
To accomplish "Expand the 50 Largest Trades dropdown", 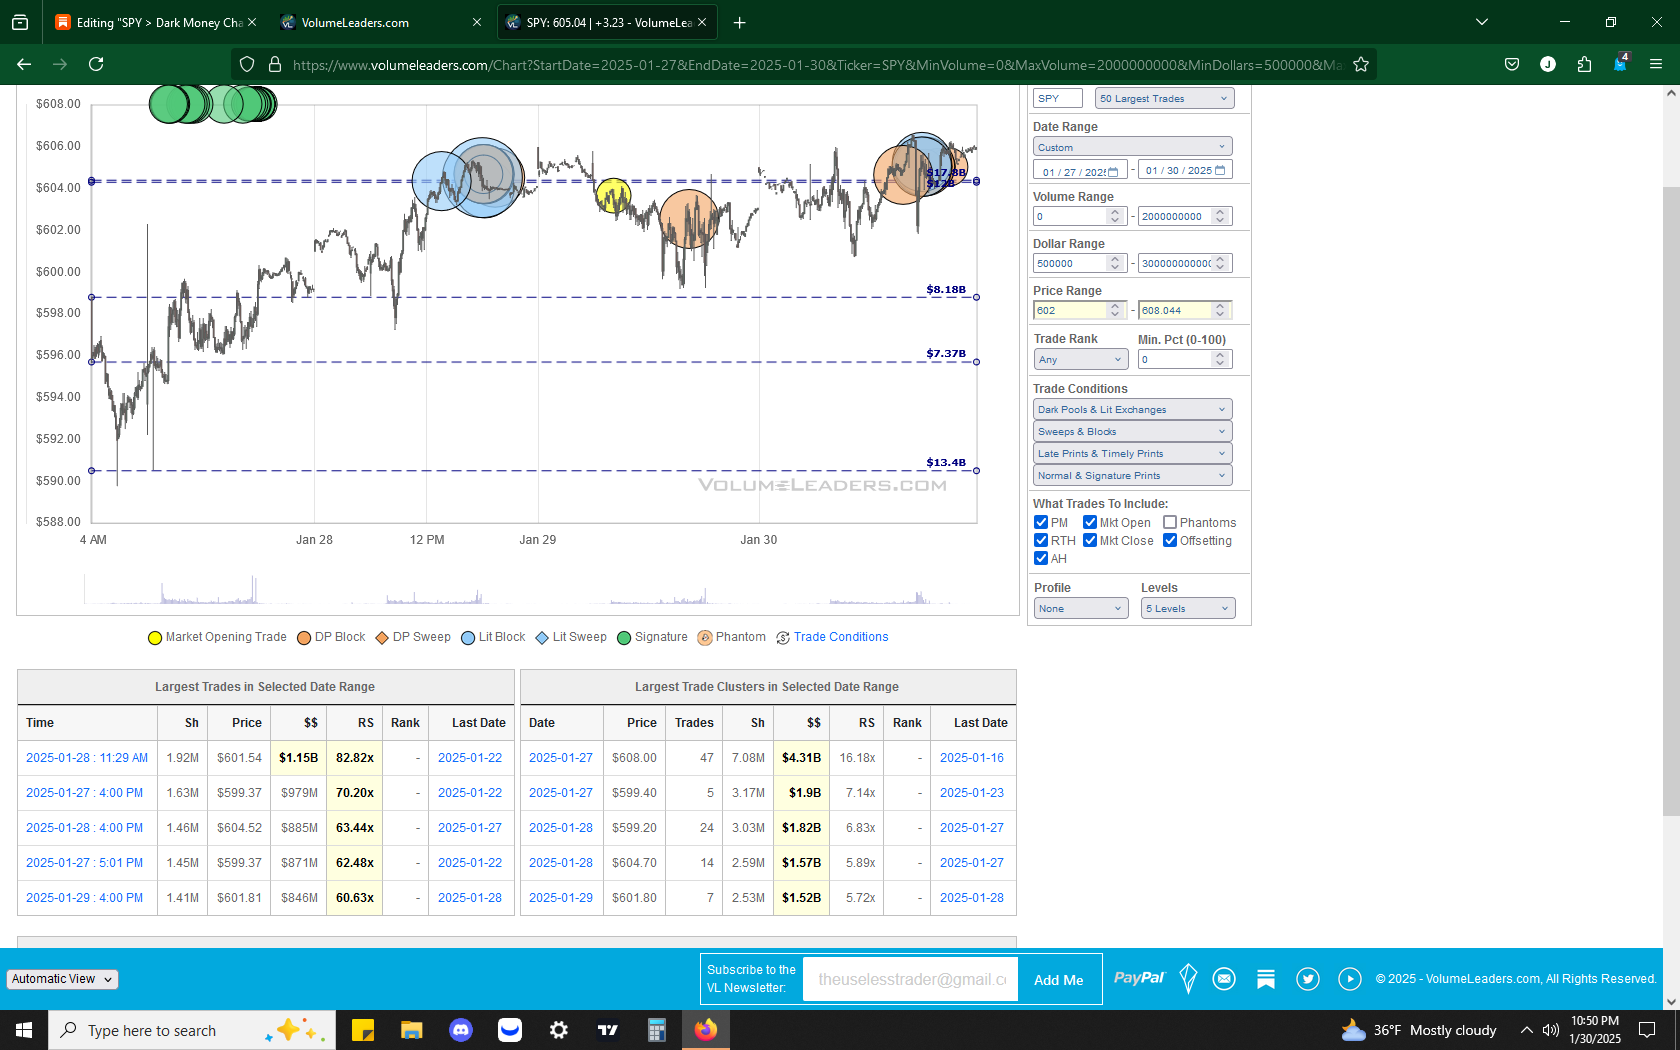I will point(1164,98).
